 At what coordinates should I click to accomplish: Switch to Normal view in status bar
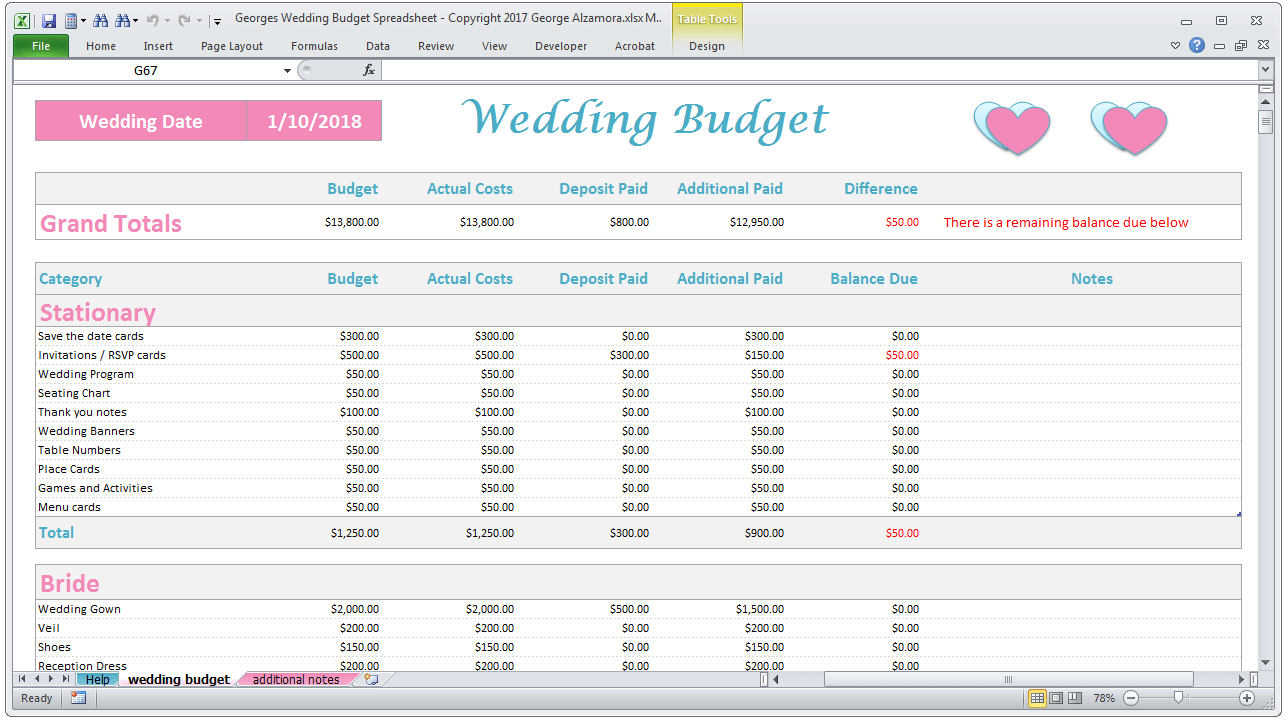1037,698
